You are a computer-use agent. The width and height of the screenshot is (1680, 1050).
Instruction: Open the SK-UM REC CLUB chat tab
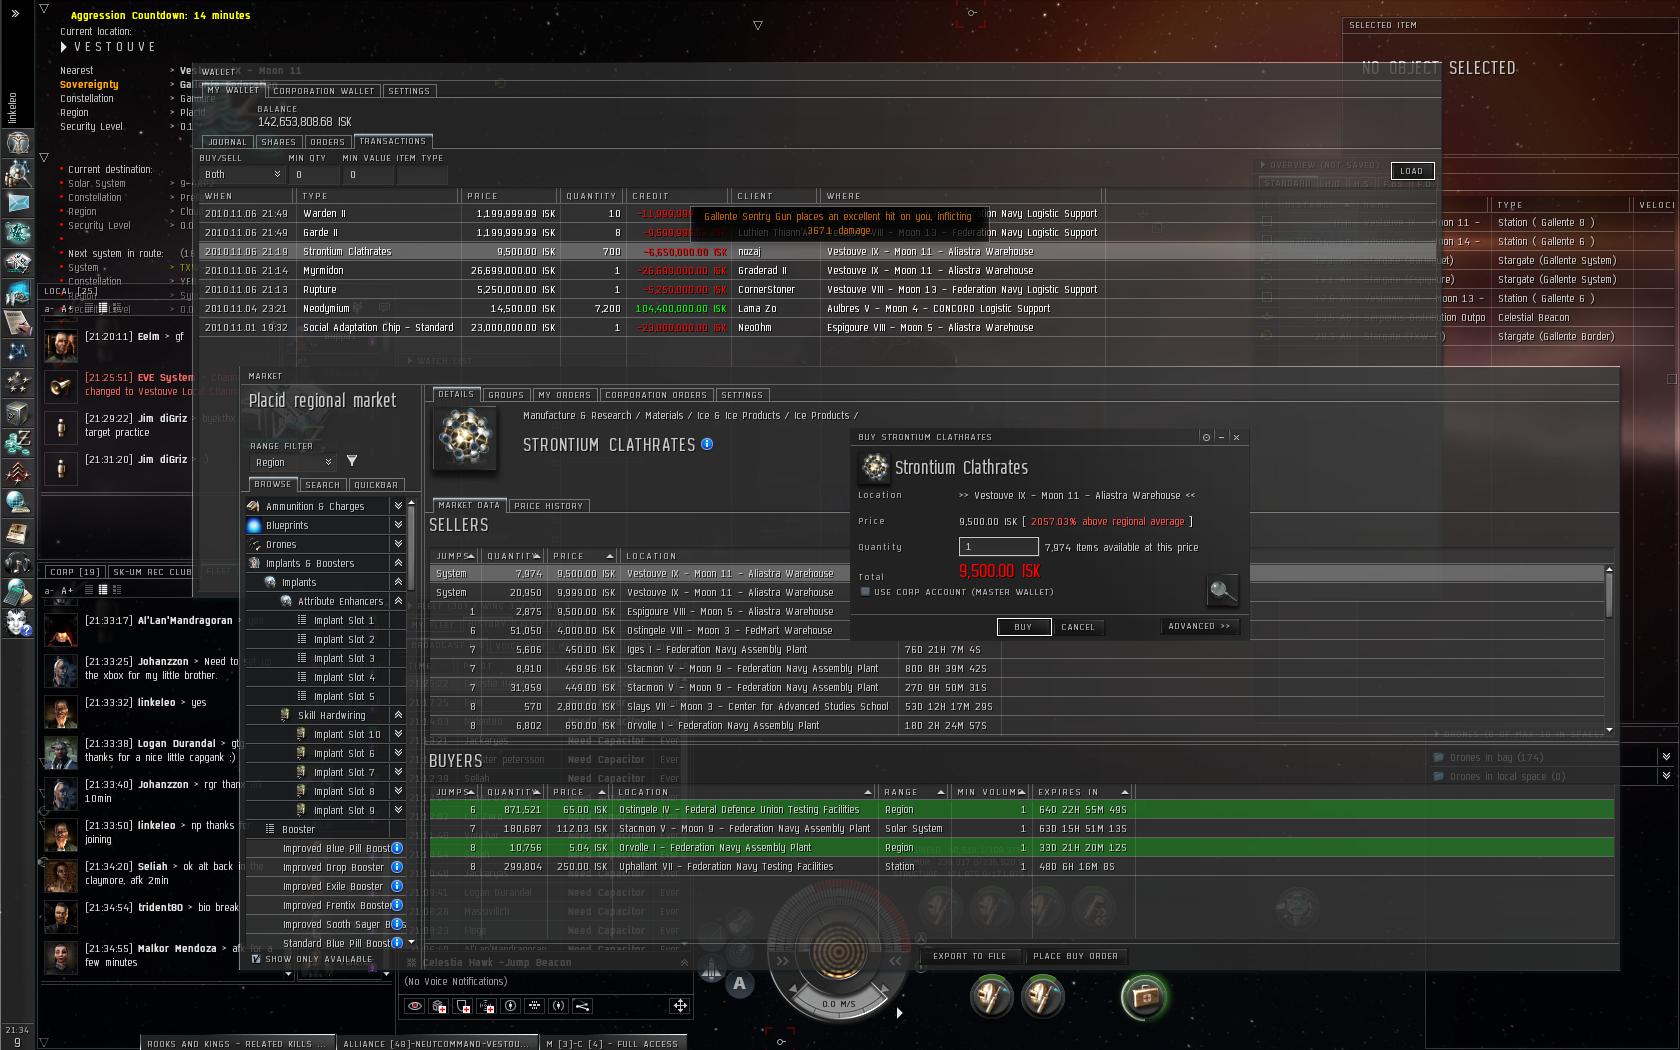(x=152, y=572)
